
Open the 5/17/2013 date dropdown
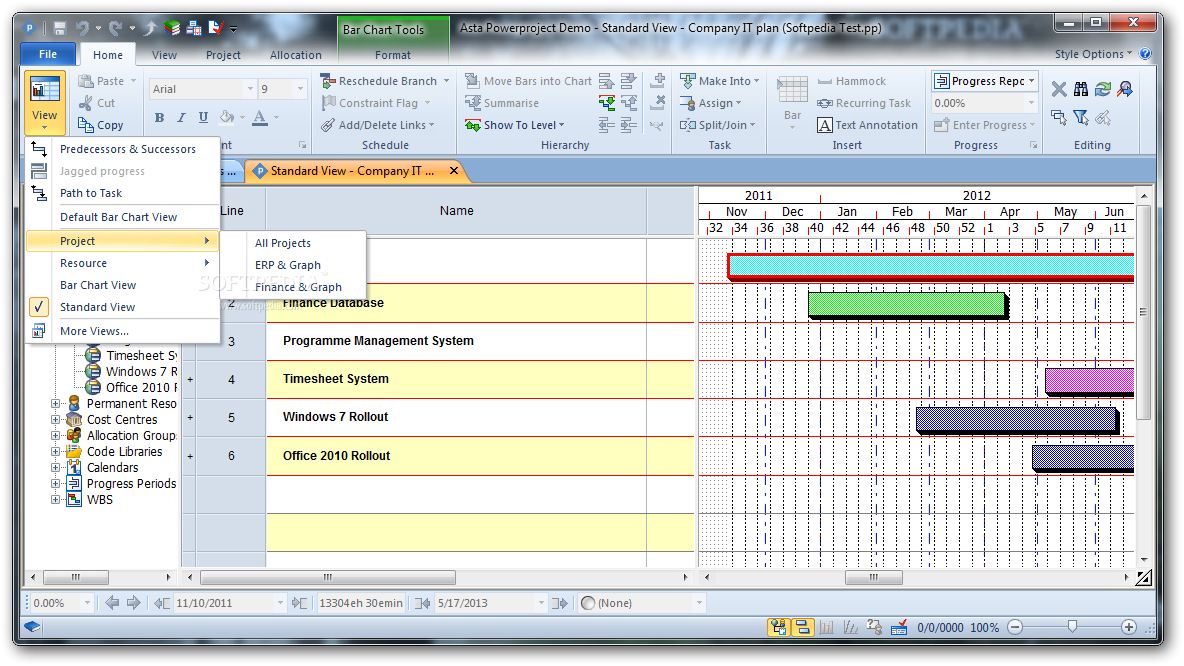pyautogui.click(x=541, y=603)
